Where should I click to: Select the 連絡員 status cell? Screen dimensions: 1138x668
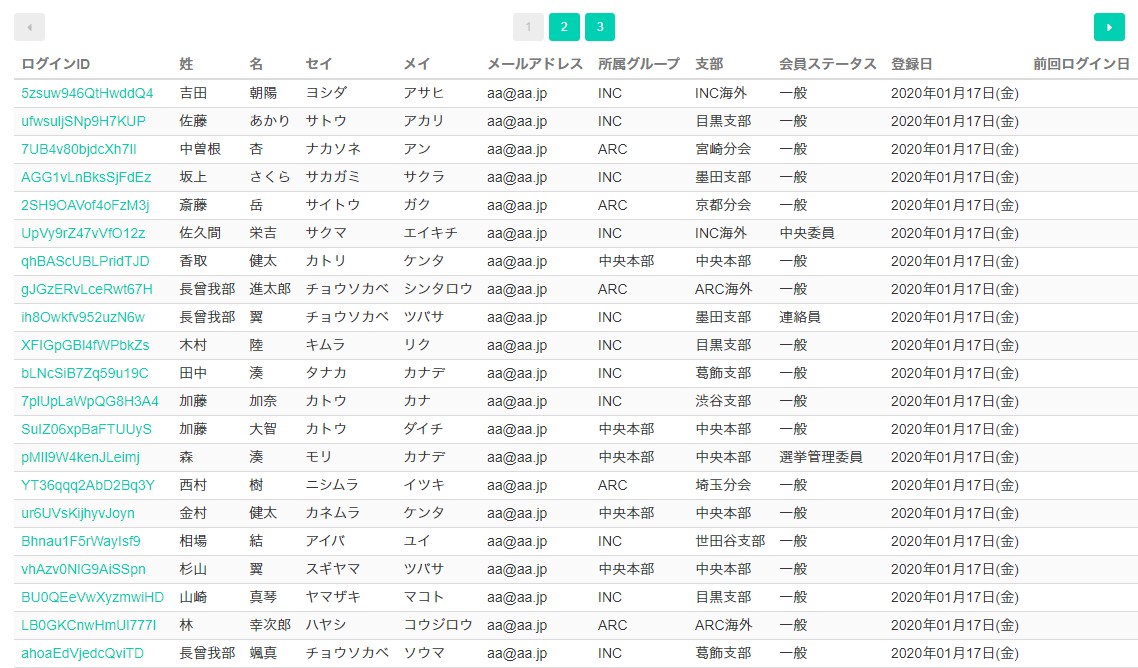coord(800,317)
